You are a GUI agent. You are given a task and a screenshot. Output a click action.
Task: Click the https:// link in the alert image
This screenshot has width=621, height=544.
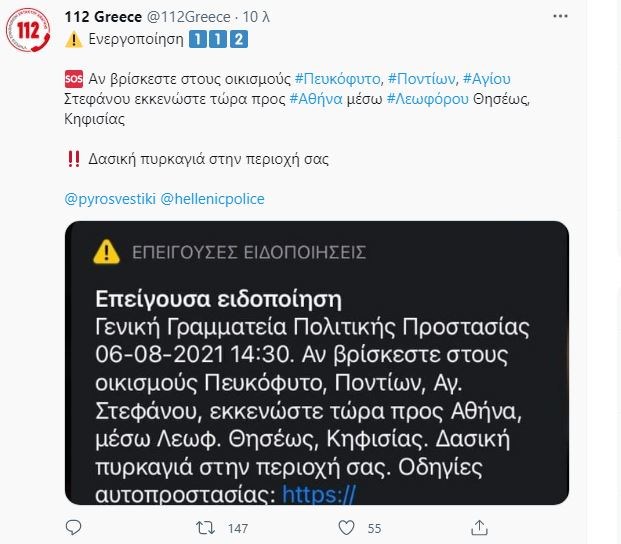pyautogui.click(x=319, y=493)
